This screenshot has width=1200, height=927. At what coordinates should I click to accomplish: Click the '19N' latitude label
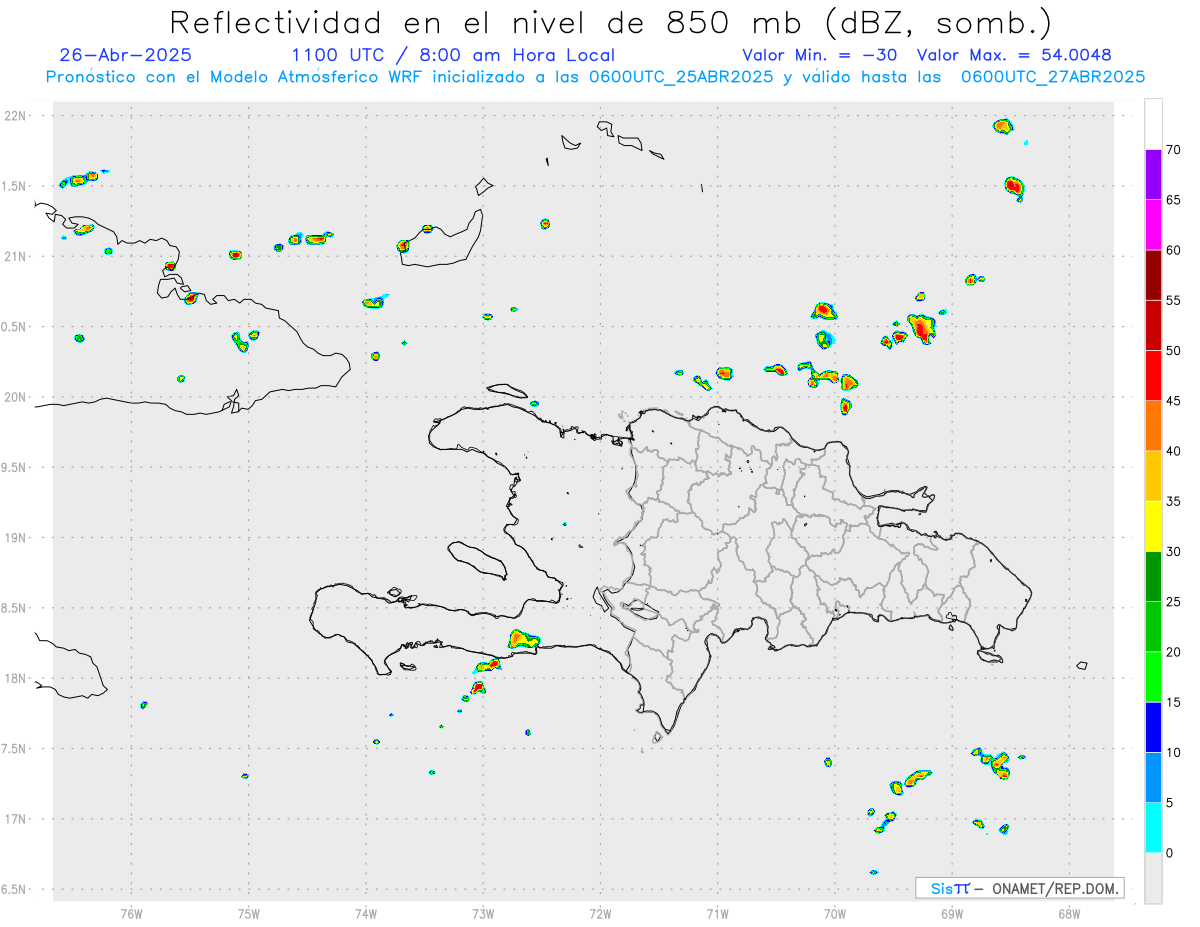pos(16,538)
